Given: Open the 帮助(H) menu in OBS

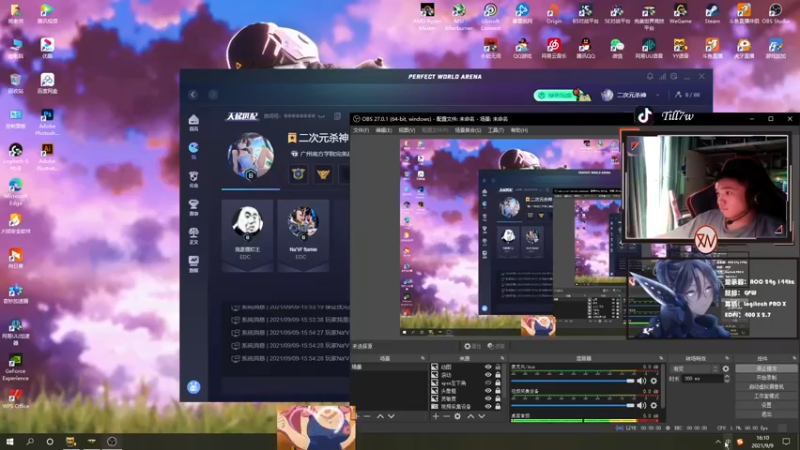Looking at the screenshot, I should (x=519, y=130).
